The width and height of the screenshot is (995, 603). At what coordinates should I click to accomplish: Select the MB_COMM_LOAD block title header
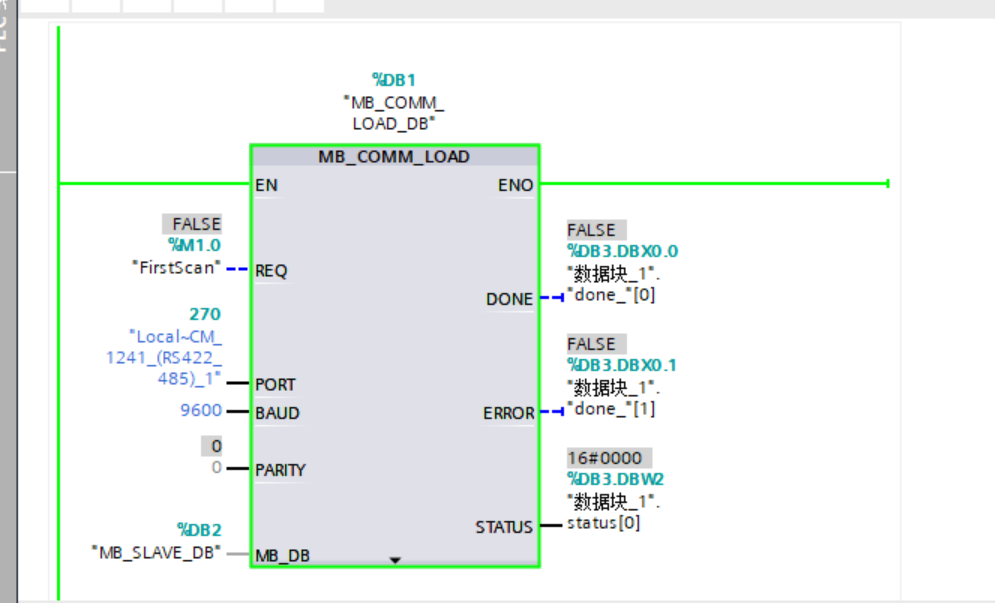[x=394, y=157]
